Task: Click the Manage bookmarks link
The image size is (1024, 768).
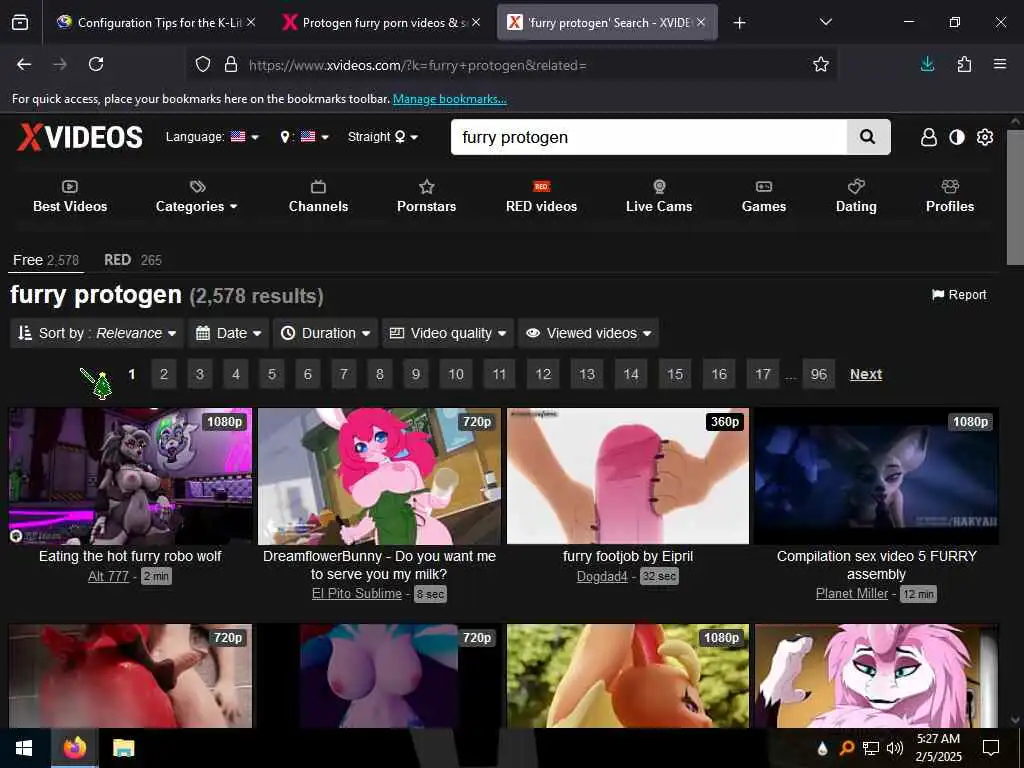Action: (x=449, y=99)
